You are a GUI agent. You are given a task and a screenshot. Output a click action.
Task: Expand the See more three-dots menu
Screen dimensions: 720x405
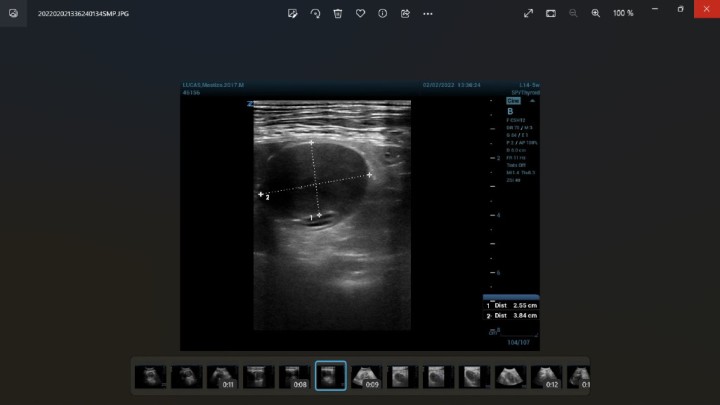click(428, 13)
